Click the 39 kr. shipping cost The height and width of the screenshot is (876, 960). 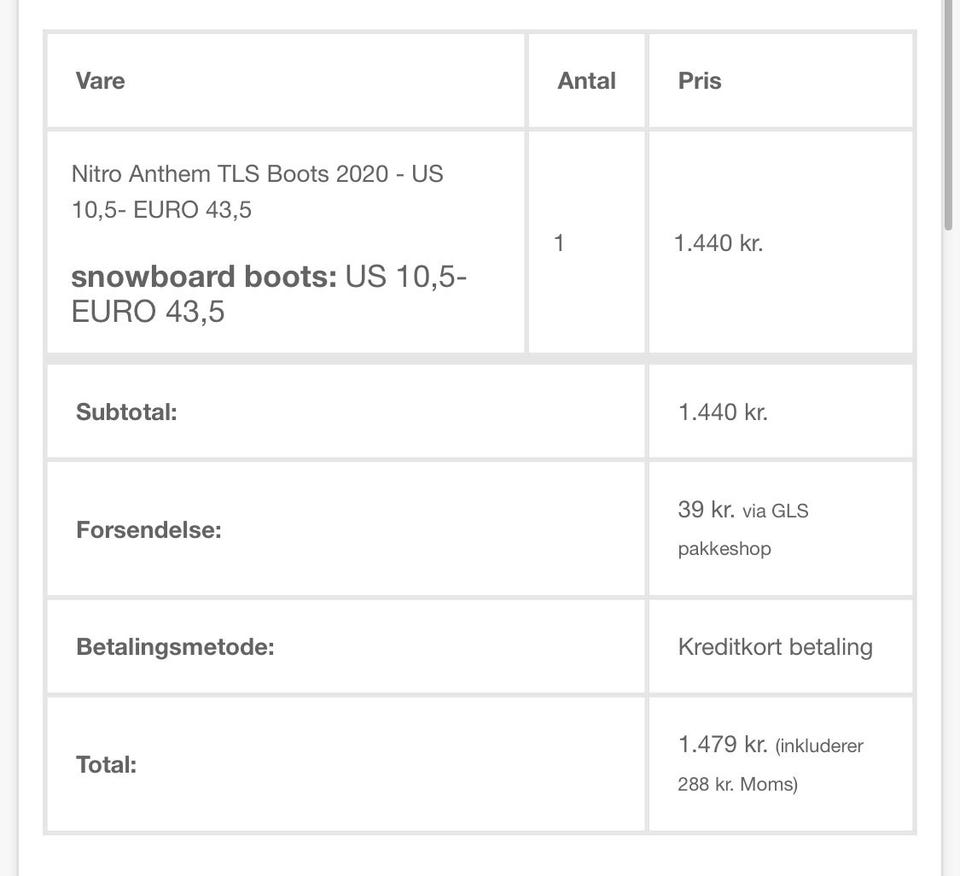706,509
